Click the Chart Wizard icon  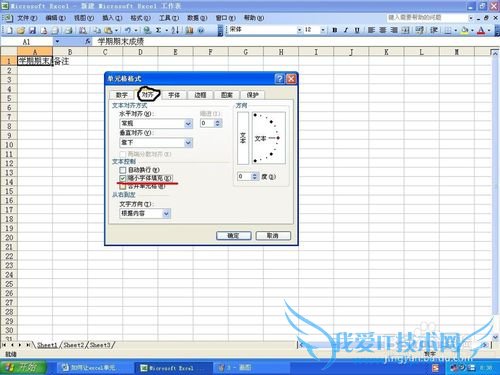tap(189, 30)
